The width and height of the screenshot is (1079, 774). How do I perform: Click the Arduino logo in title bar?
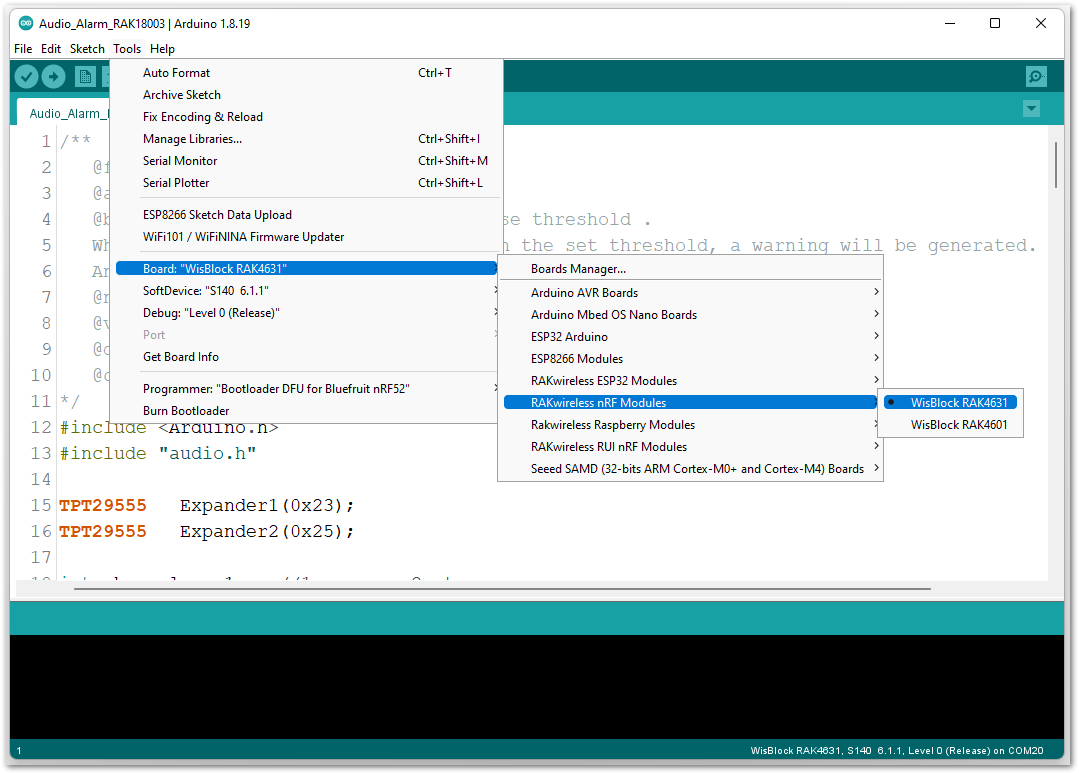pyautogui.click(x=26, y=23)
